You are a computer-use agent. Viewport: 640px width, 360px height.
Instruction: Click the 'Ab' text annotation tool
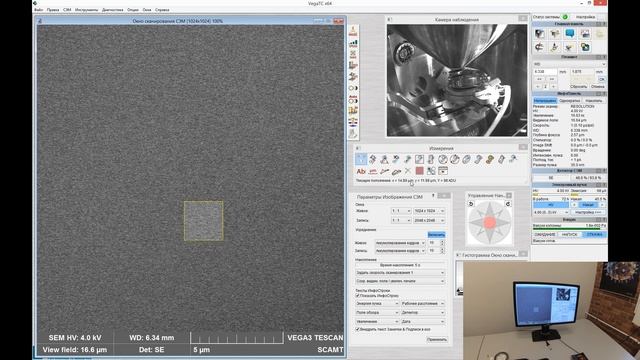point(361,171)
